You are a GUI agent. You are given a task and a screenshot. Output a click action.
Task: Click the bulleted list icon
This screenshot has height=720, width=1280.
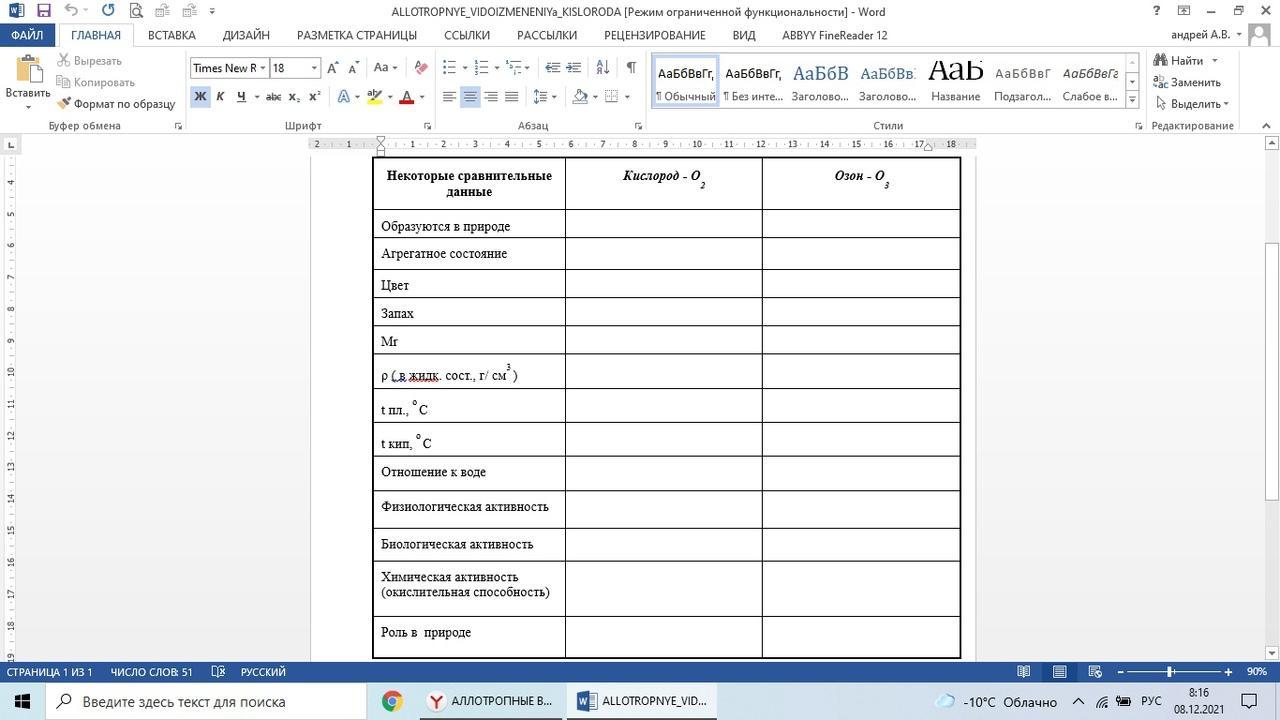449,68
